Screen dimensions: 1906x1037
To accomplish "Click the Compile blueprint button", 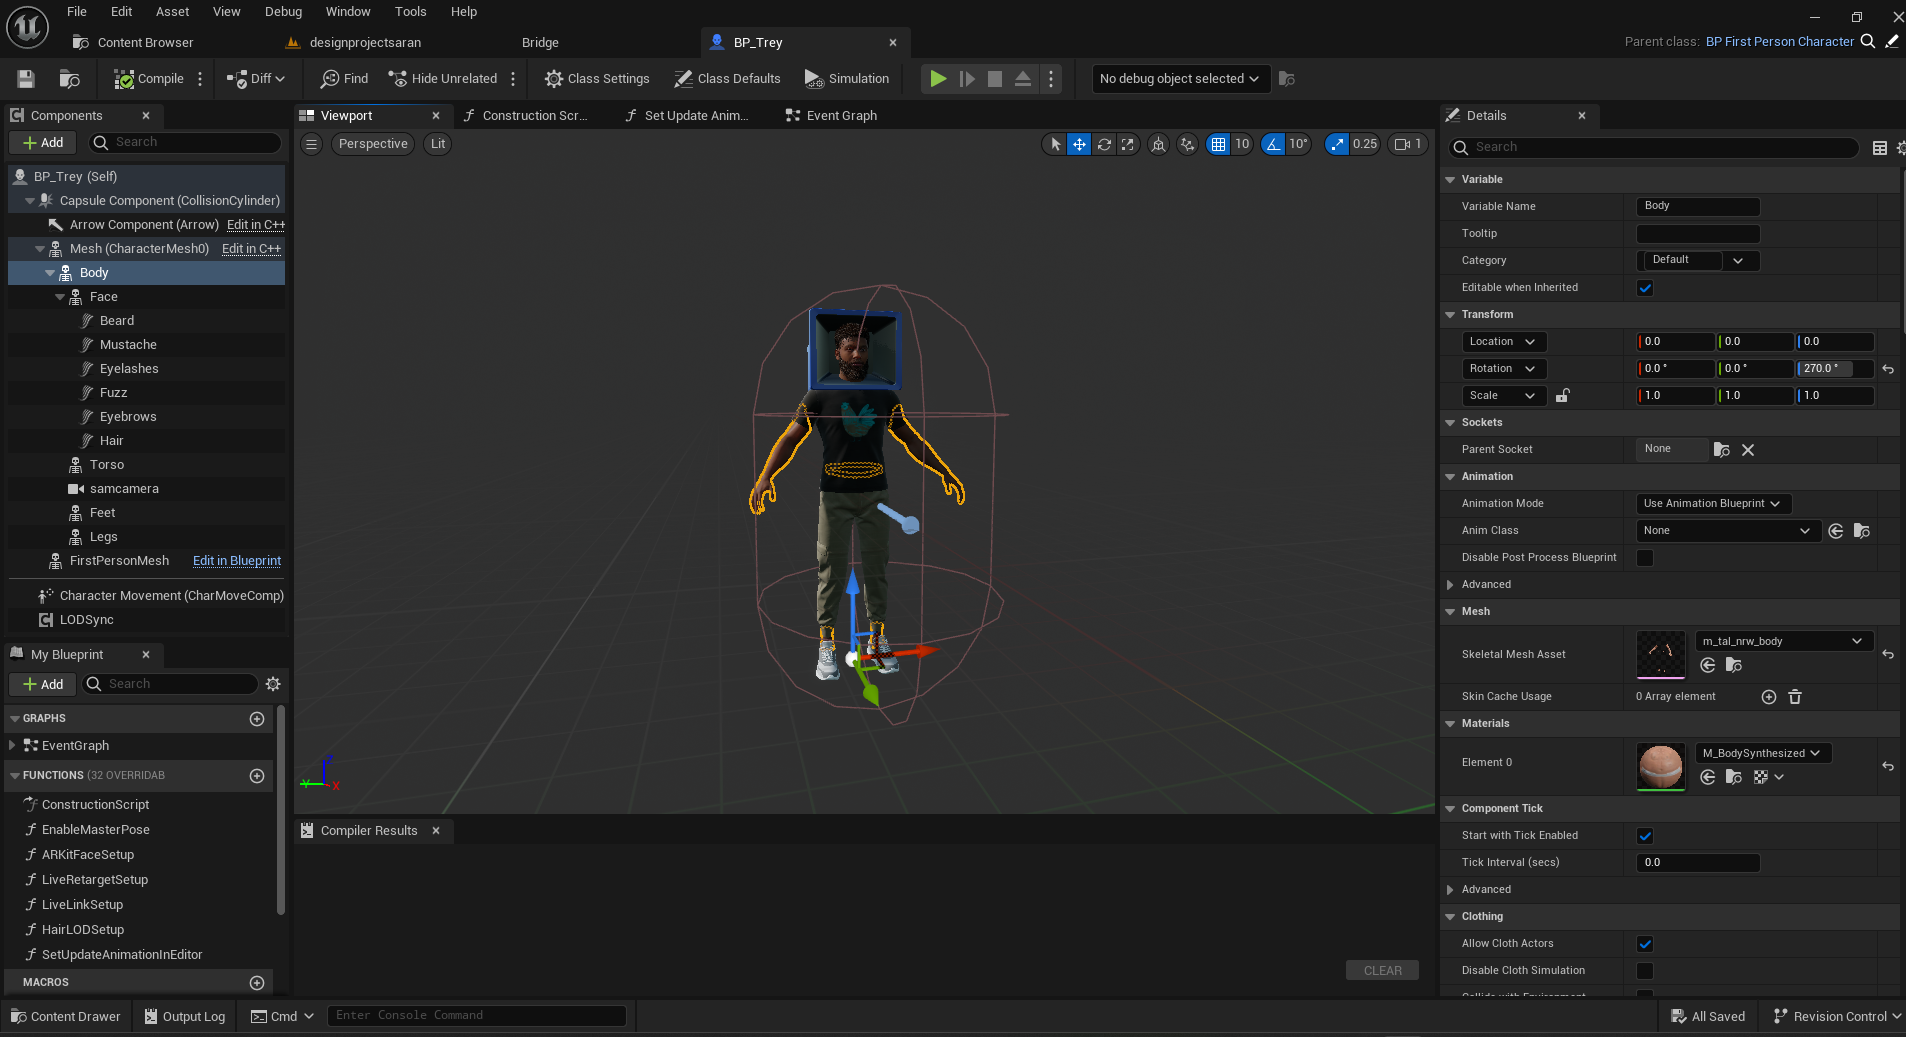I will [x=149, y=79].
